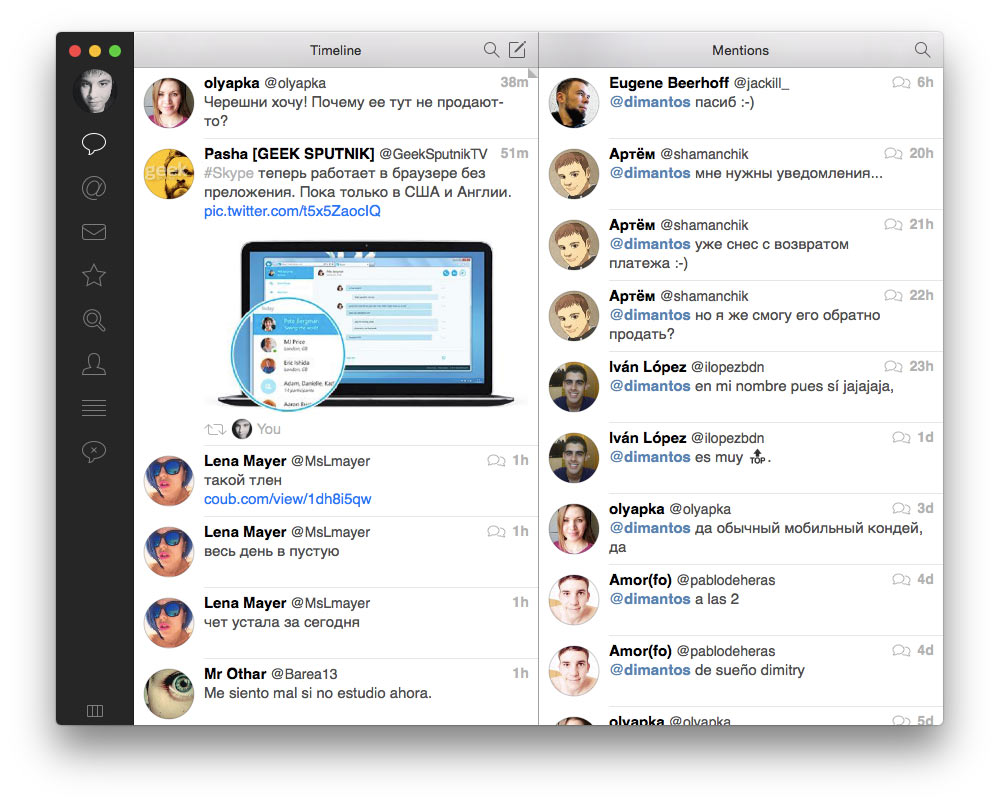
Task: Click 'Eugene Beerhoff' name
Action: [669, 83]
